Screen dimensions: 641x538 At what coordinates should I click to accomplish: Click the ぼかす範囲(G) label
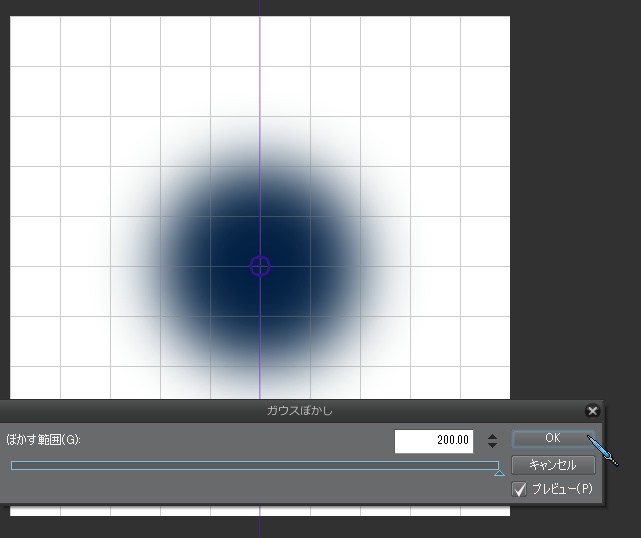(43, 440)
